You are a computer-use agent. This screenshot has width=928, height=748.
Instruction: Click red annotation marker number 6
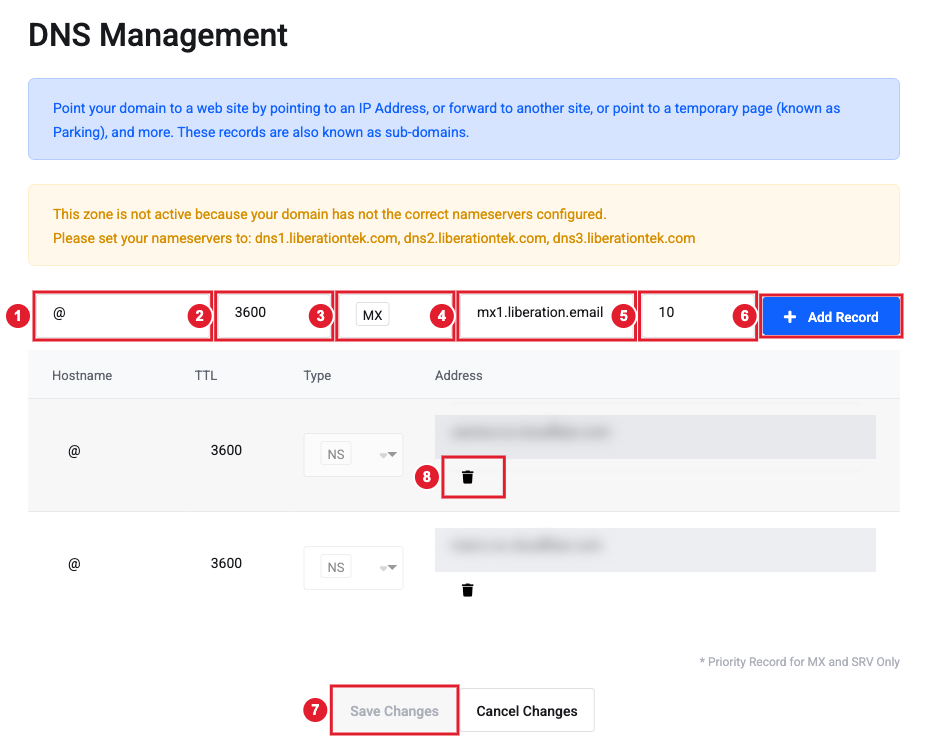[745, 315]
